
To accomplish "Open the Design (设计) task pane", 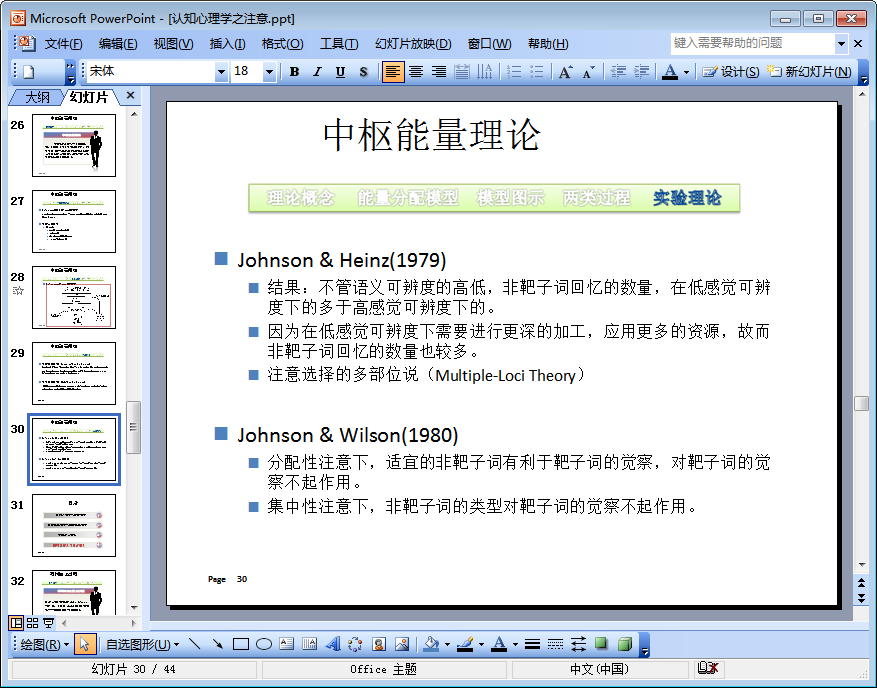I will tap(730, 72).
